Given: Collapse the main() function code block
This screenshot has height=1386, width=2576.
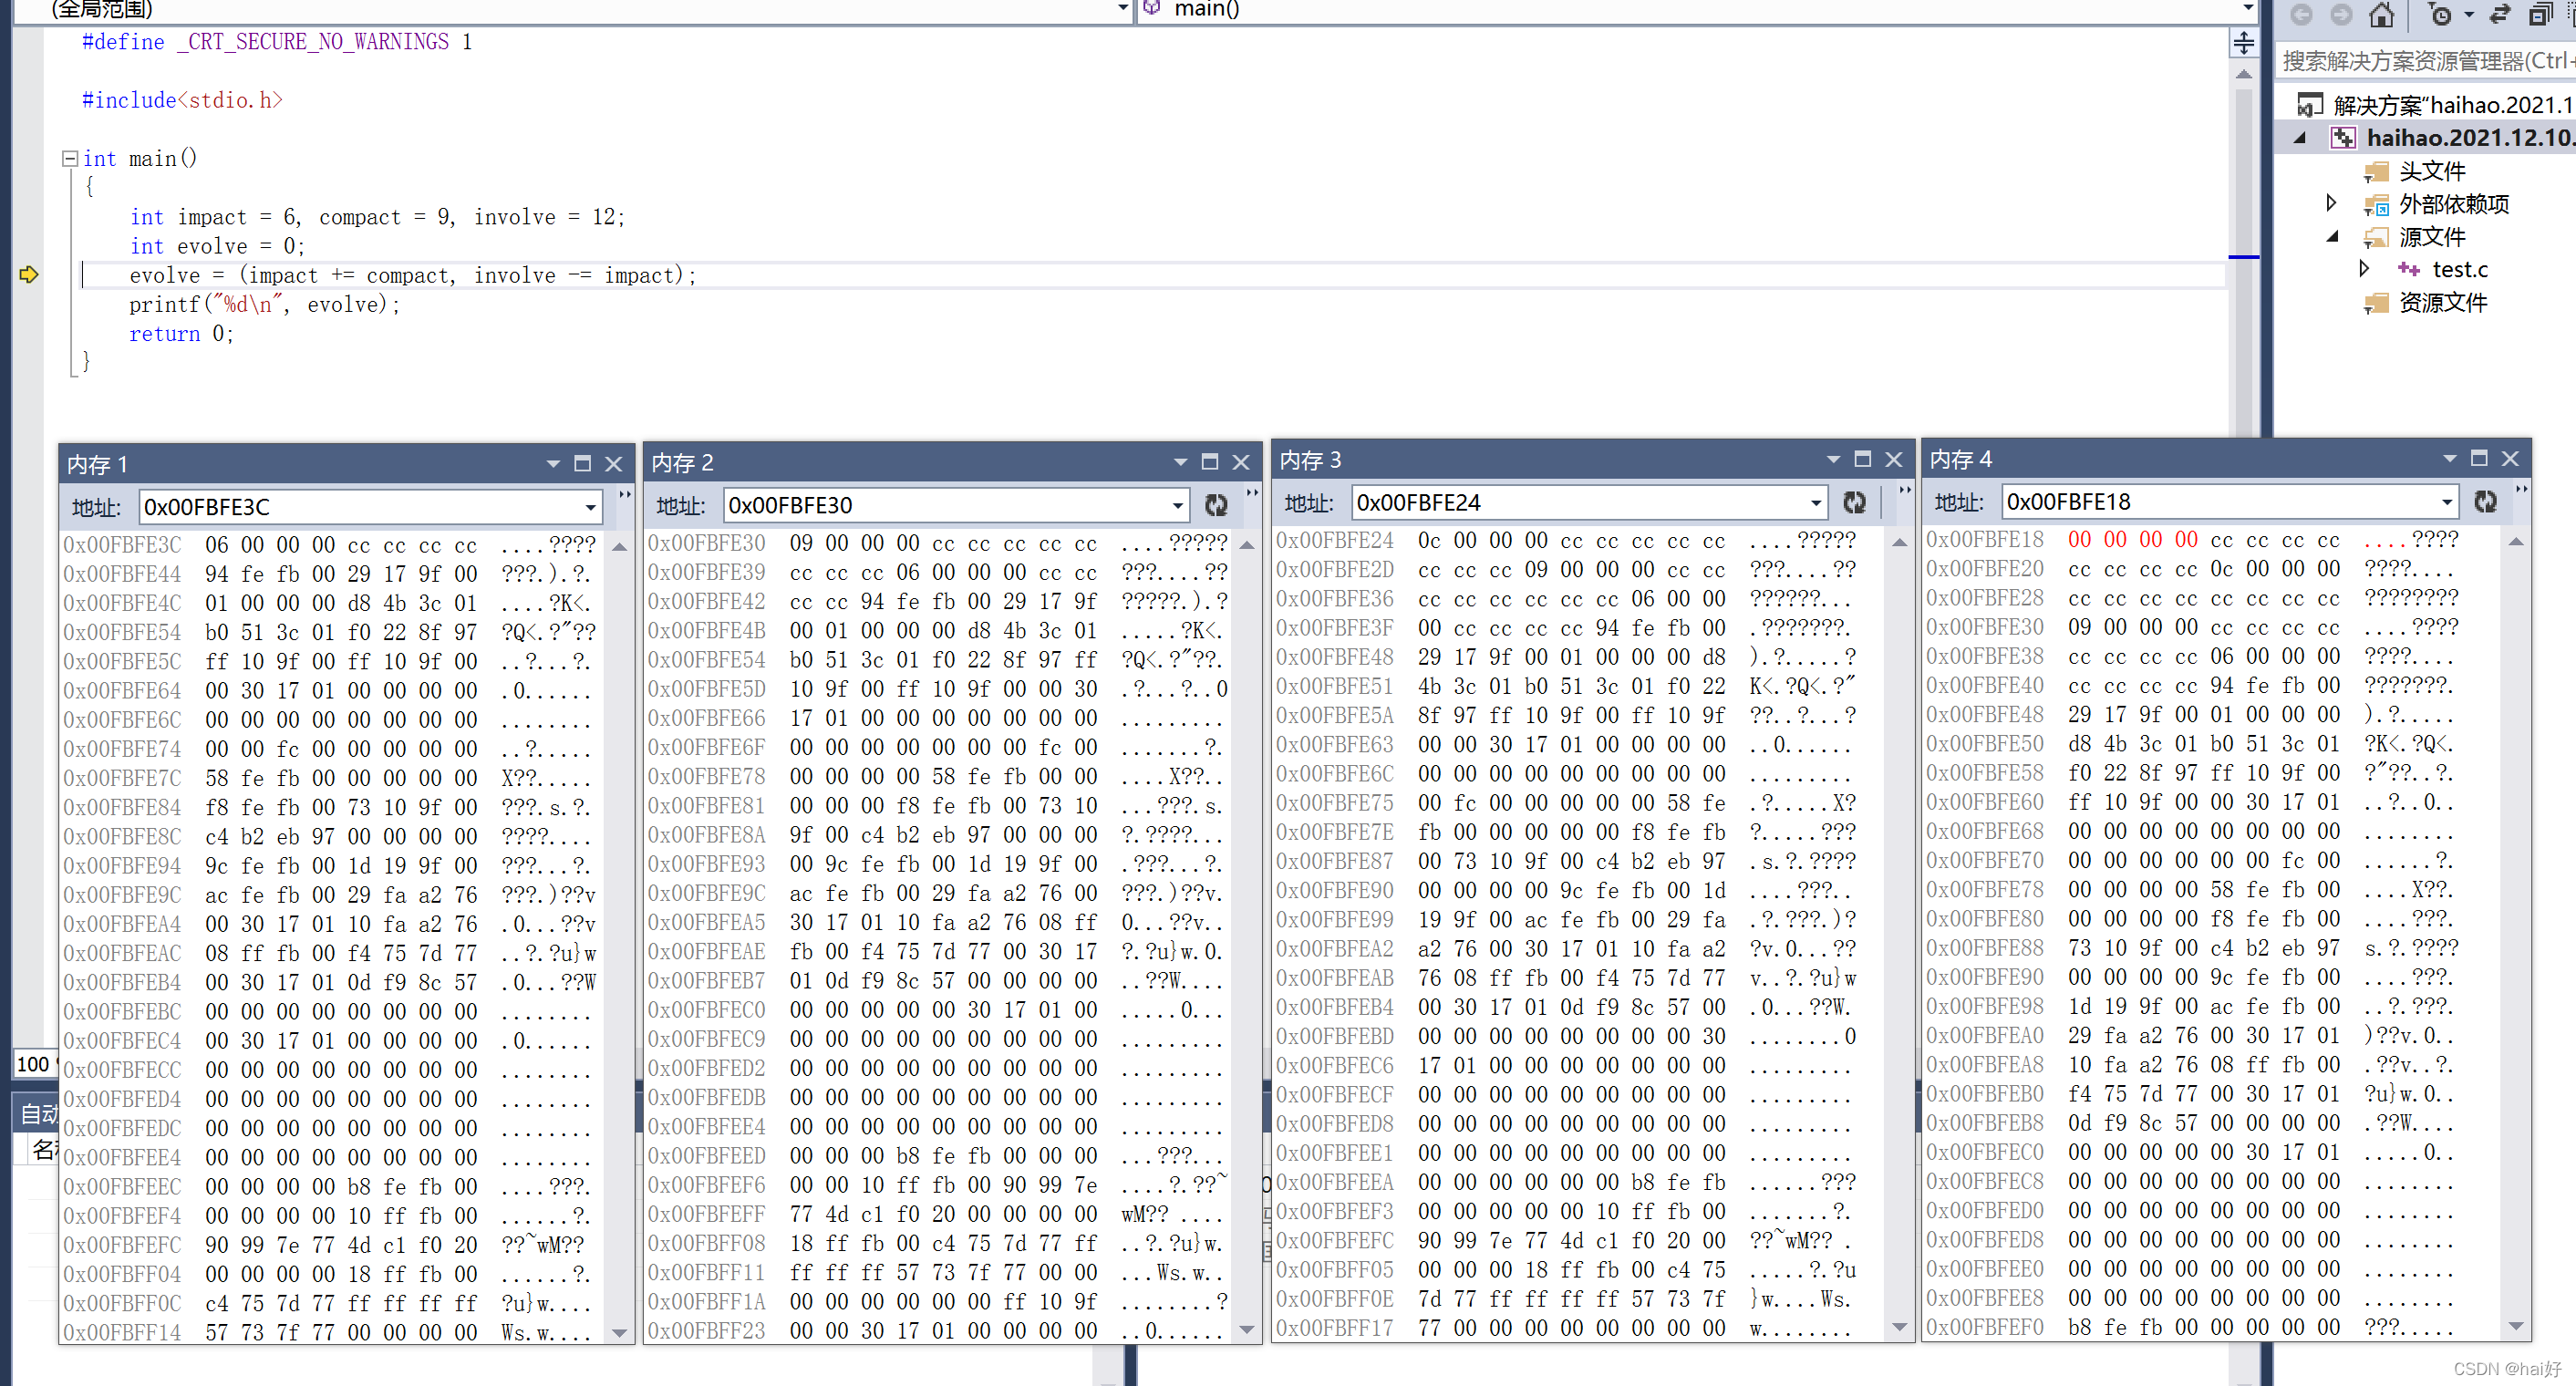Looking at the screenshot, I should (70, 158).
